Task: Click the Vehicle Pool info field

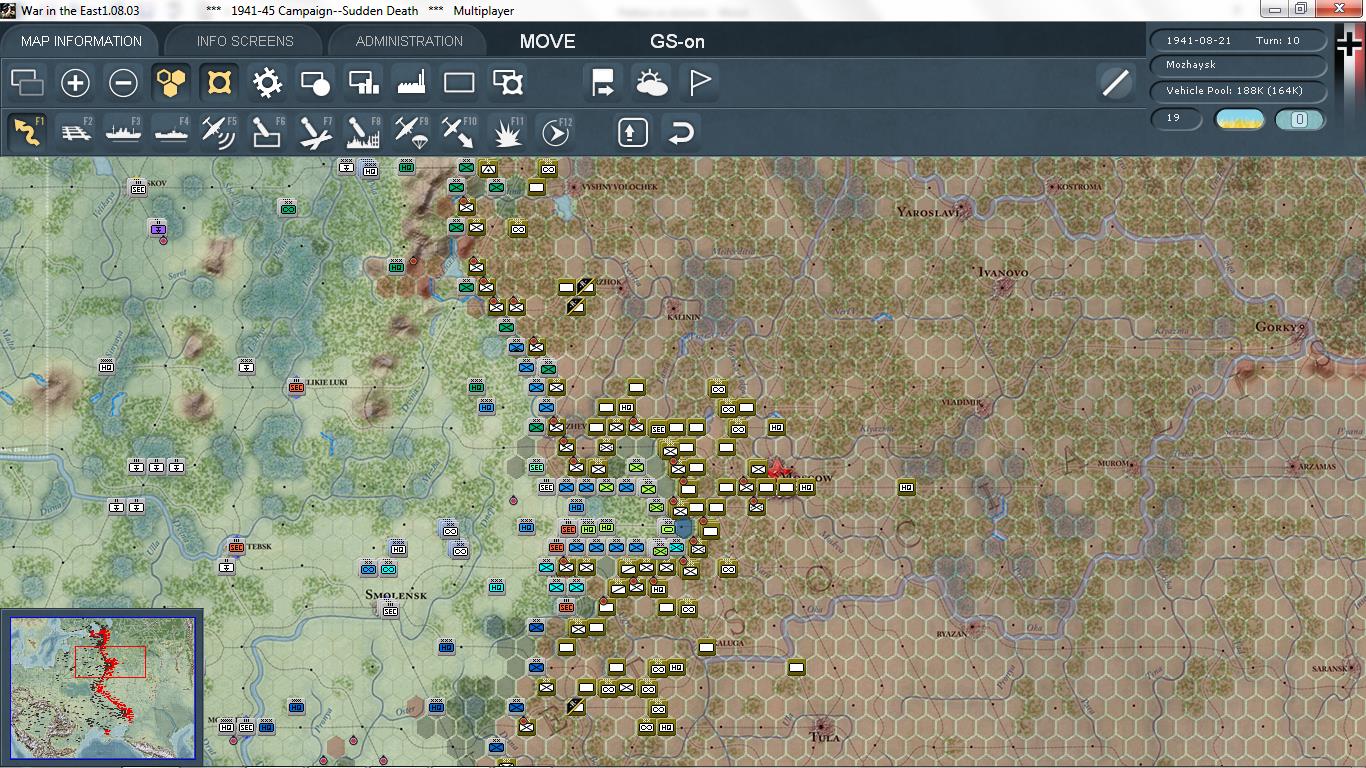Action: click(x=1239, y=91)
